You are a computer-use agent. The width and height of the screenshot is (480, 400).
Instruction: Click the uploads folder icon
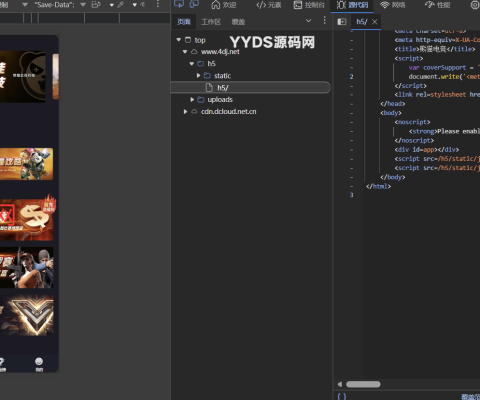(x=201, y=100)
